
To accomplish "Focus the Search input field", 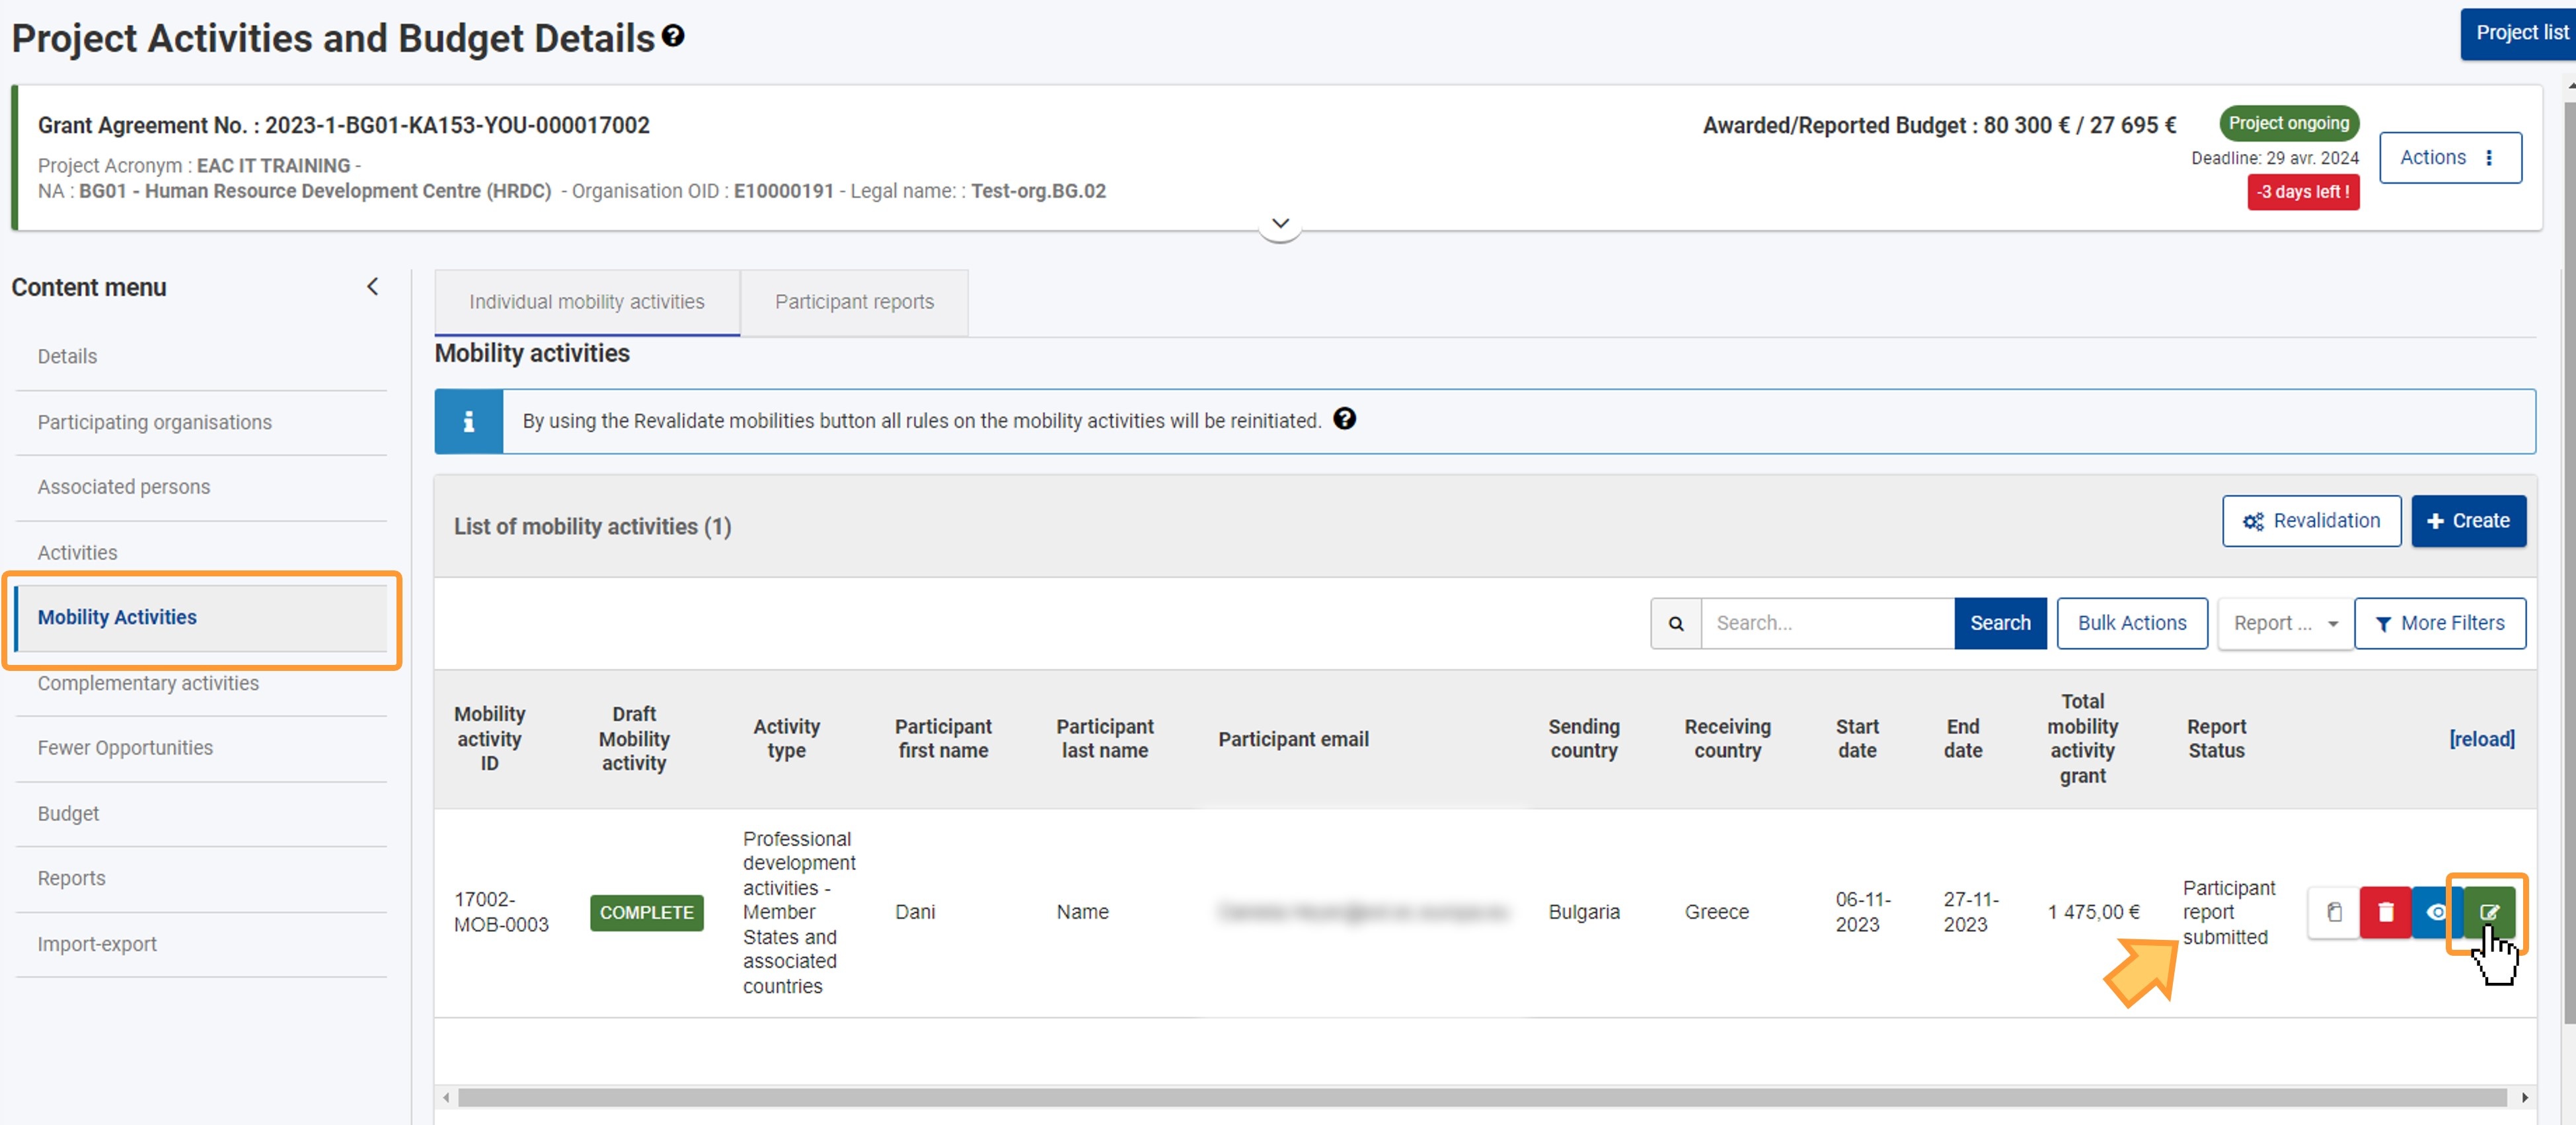I will tap(1827, 624).
